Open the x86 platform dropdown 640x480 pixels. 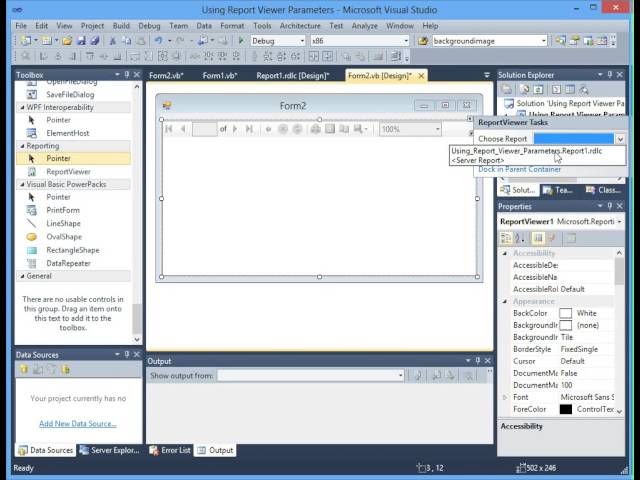[x=406, y=41]
